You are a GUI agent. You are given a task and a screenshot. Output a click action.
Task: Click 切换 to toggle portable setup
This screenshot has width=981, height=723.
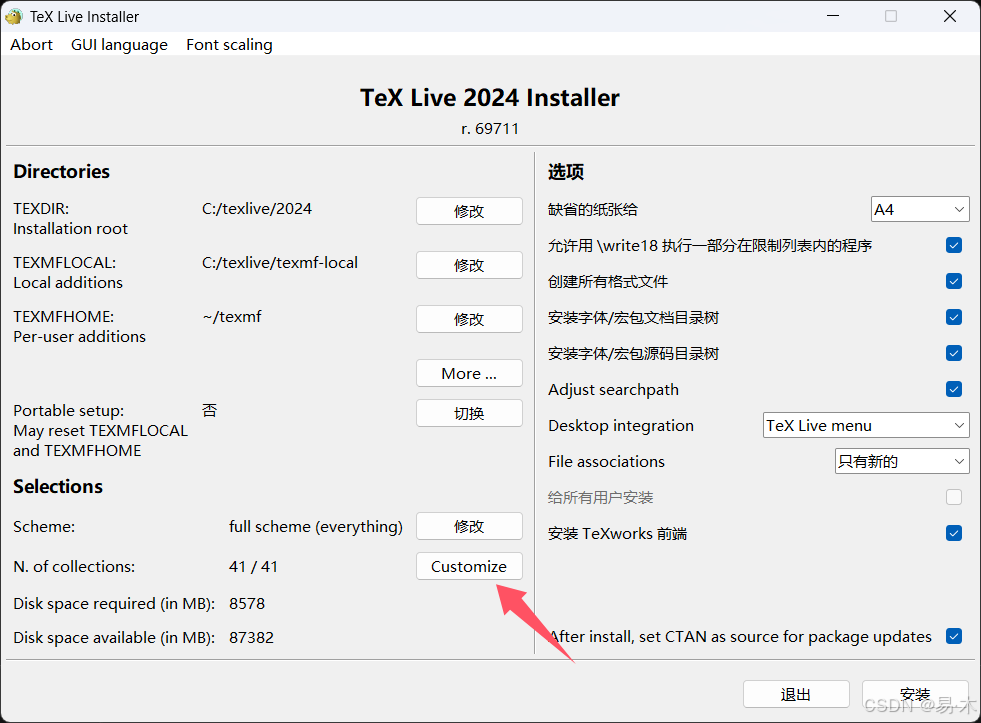click(x=468, y=413)
